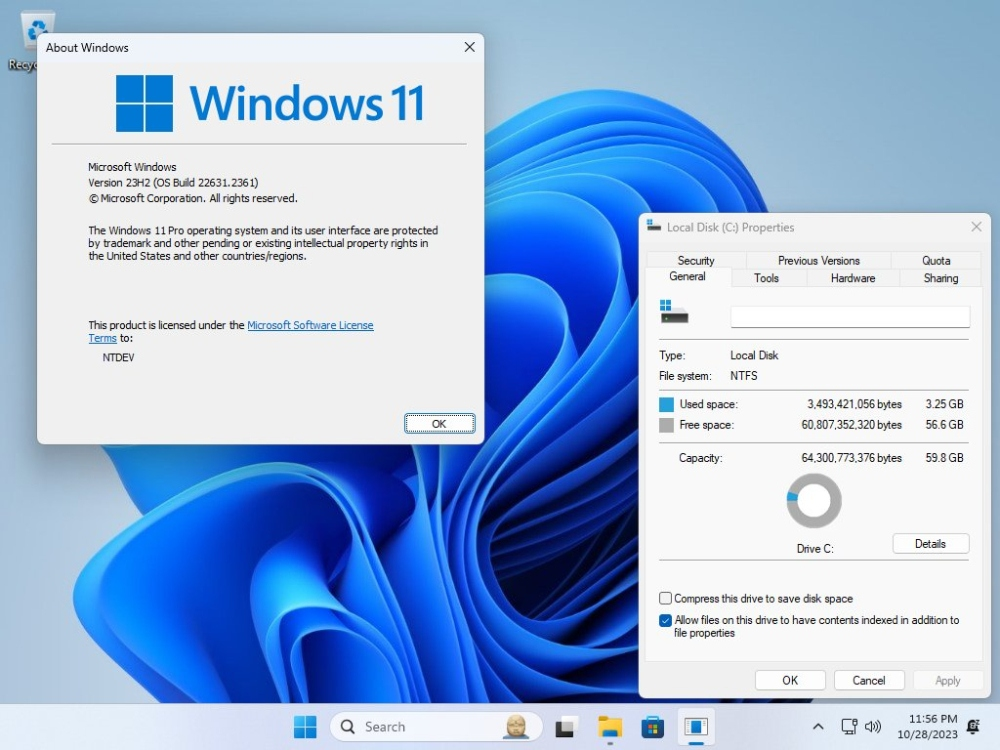Click the blue Used space swatch
Viewport: 1000px width, 750px height.
(x=665, y=404)
